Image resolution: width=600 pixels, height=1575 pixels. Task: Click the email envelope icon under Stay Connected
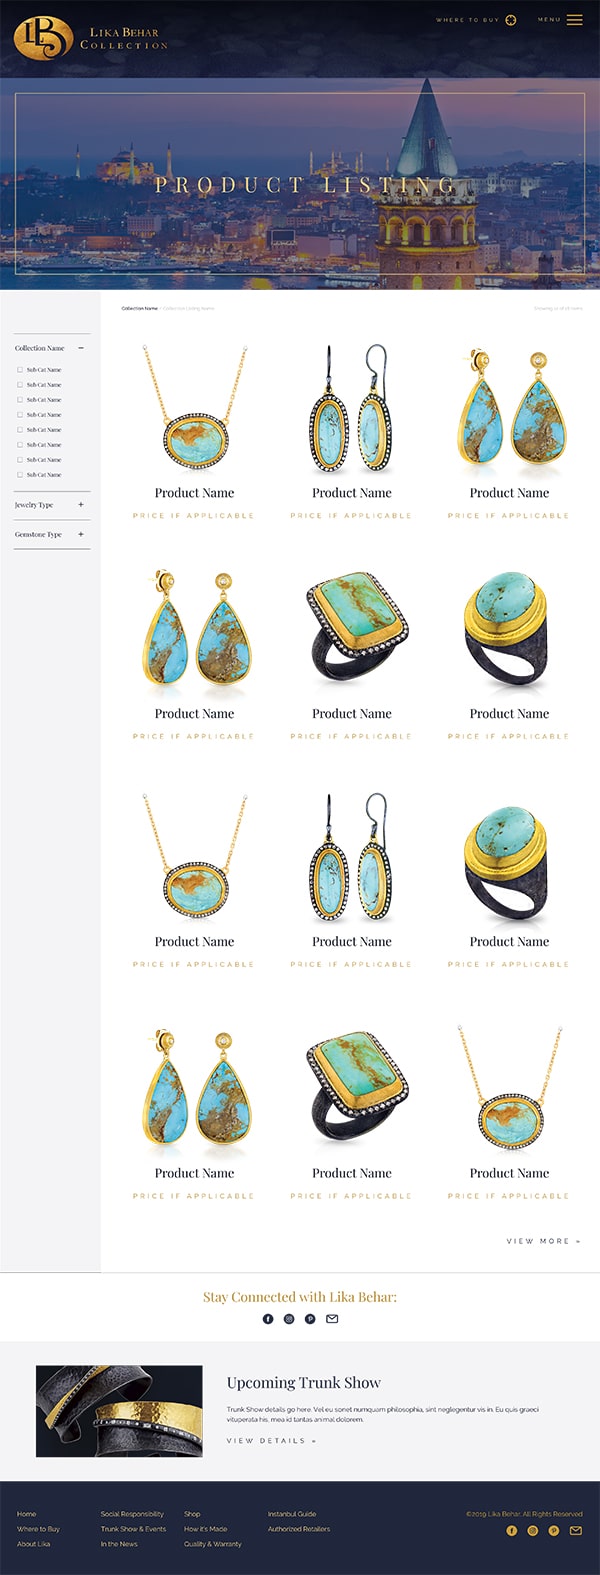point(332,1319)
